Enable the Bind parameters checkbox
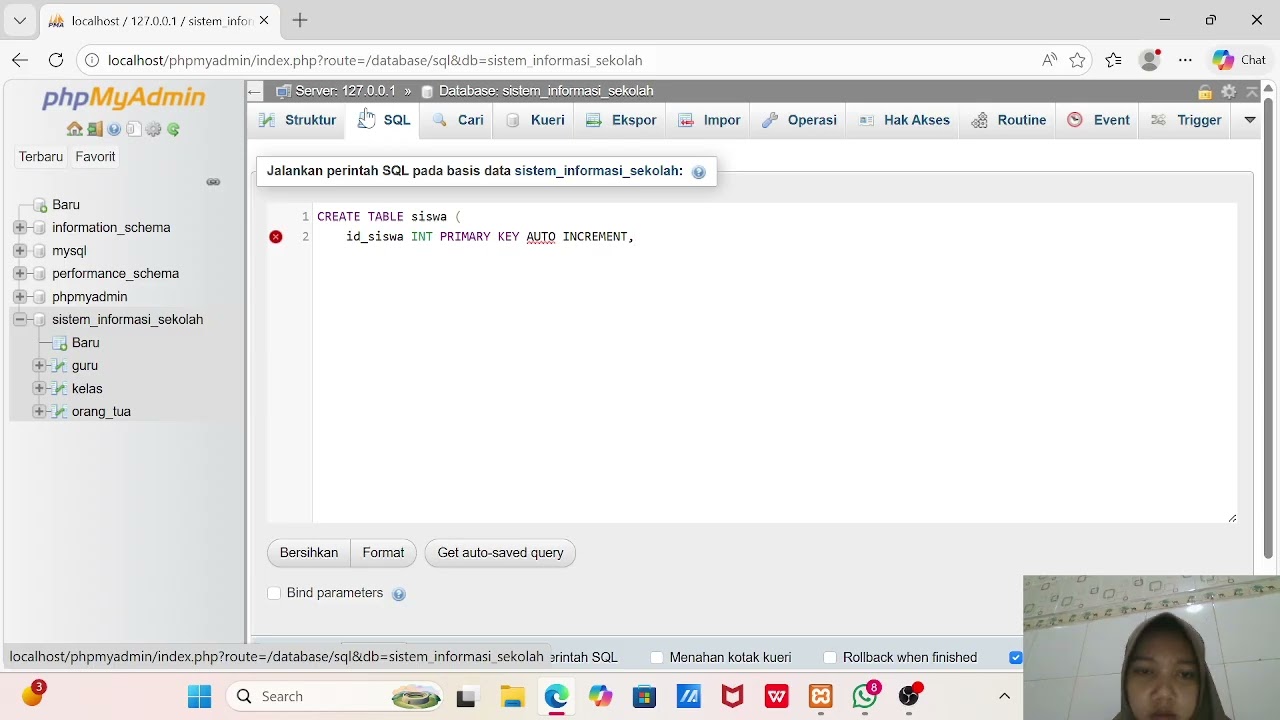Image resolution: width=1280 pixels, height=720 pixels. tap(274, 593)
